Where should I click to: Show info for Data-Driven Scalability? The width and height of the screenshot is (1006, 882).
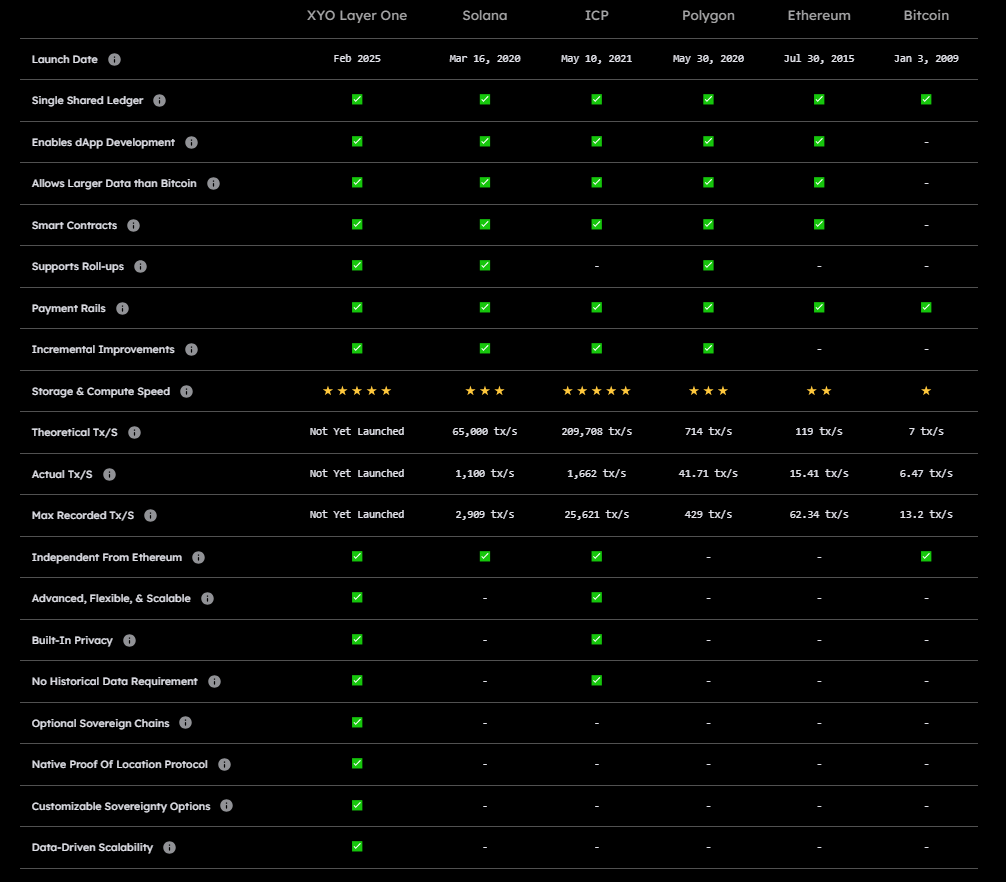(x=169, y=847)
